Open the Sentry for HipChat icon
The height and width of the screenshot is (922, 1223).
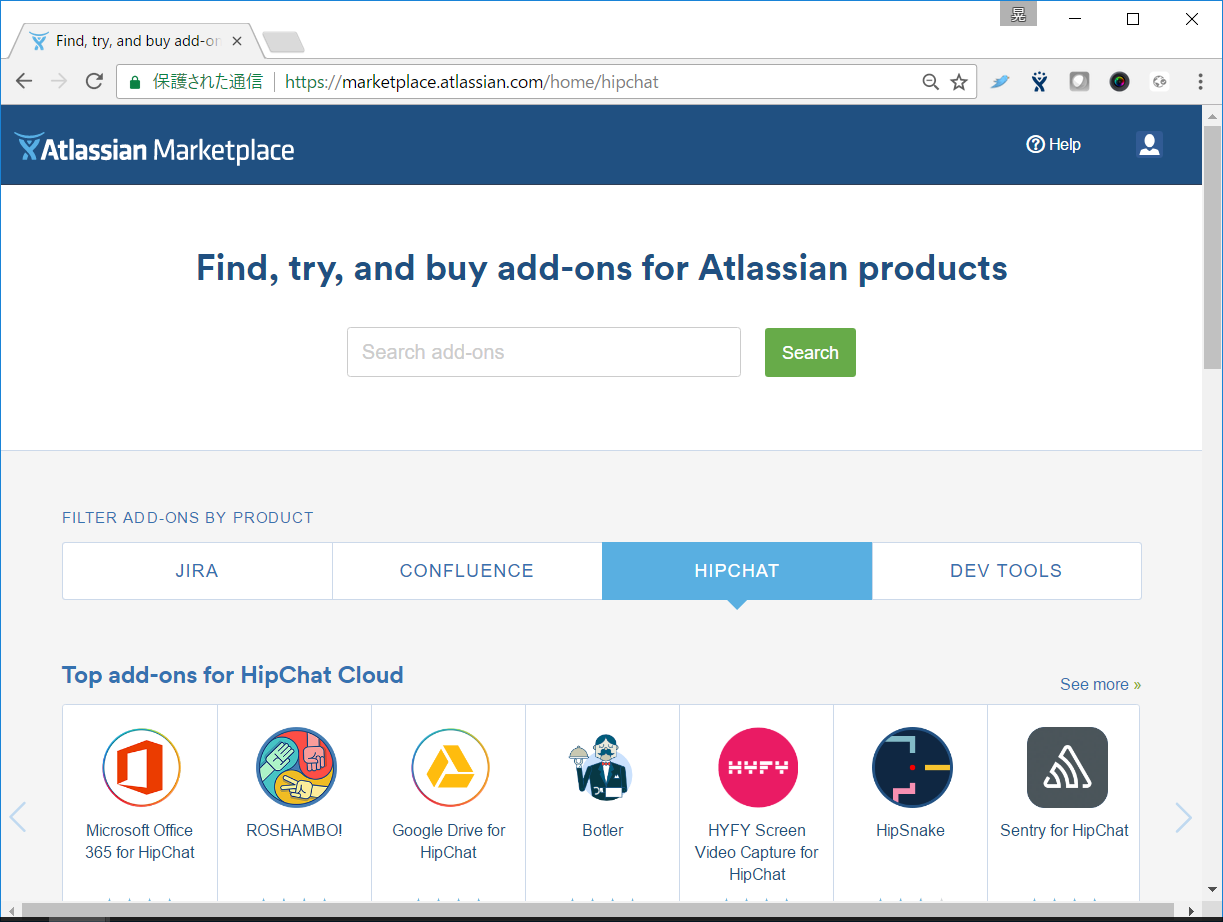[x=1067, y=768]
